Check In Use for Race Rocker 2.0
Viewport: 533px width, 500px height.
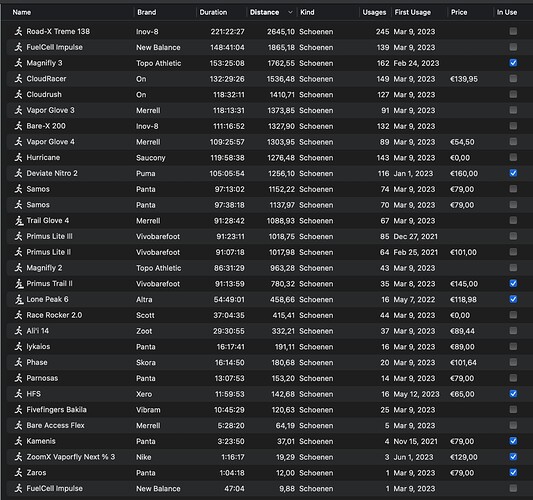[x=513, y=315]
